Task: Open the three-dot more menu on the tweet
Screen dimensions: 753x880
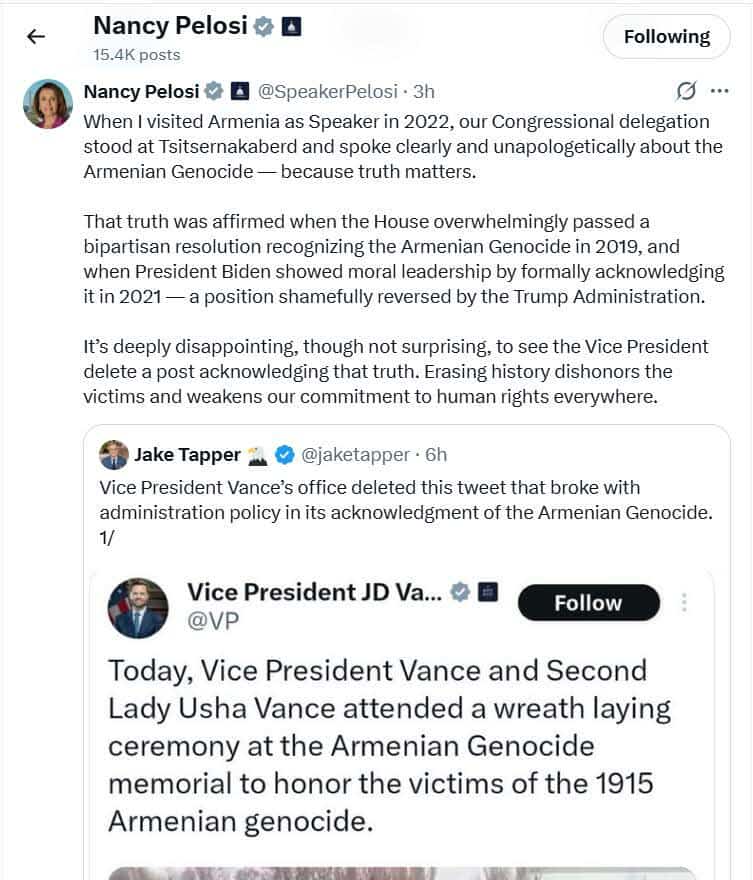Action: (719, 91)
